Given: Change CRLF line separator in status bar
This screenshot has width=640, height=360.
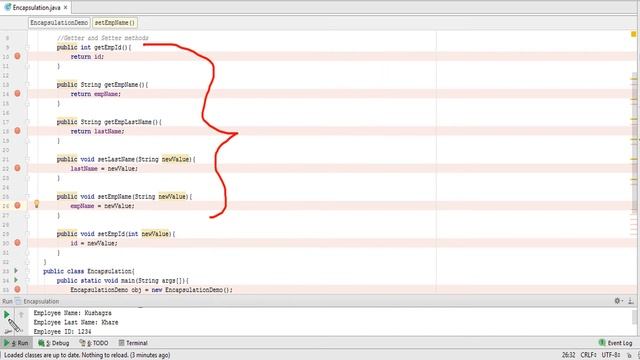Looking at the screenshot, I should pos(588,355).
